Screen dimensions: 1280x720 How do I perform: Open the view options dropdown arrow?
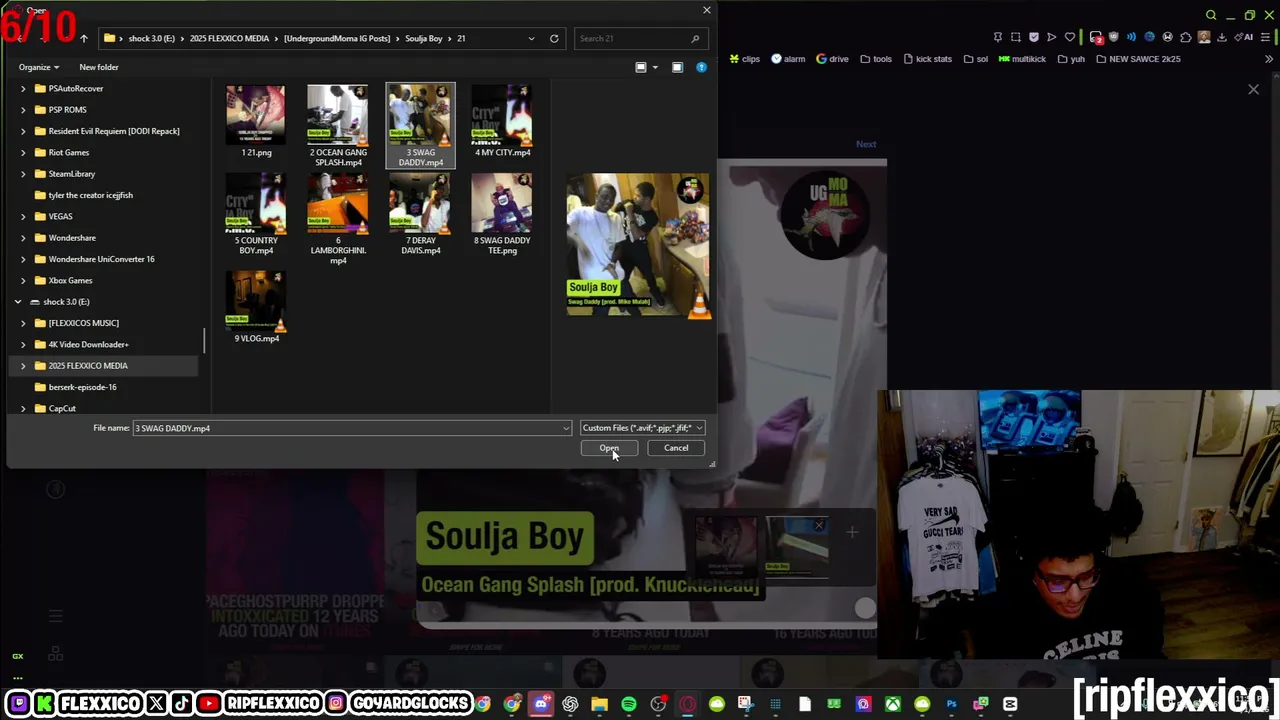[x=655, y=67]
